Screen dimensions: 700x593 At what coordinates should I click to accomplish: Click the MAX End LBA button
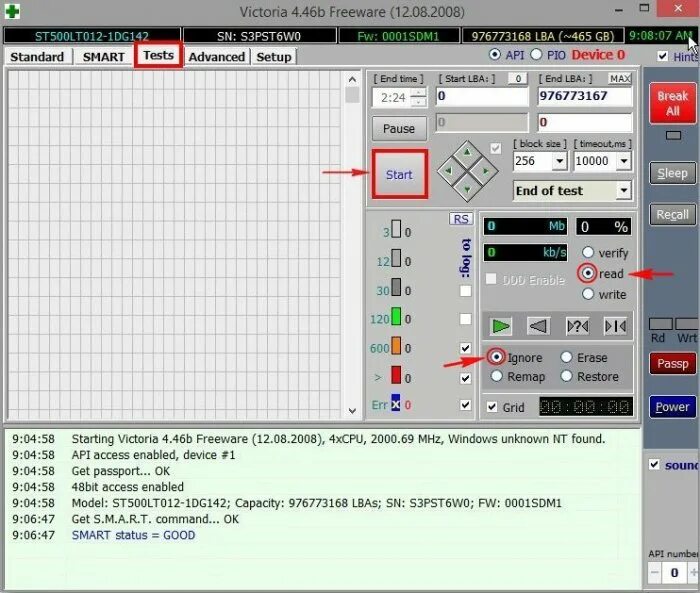620,79
